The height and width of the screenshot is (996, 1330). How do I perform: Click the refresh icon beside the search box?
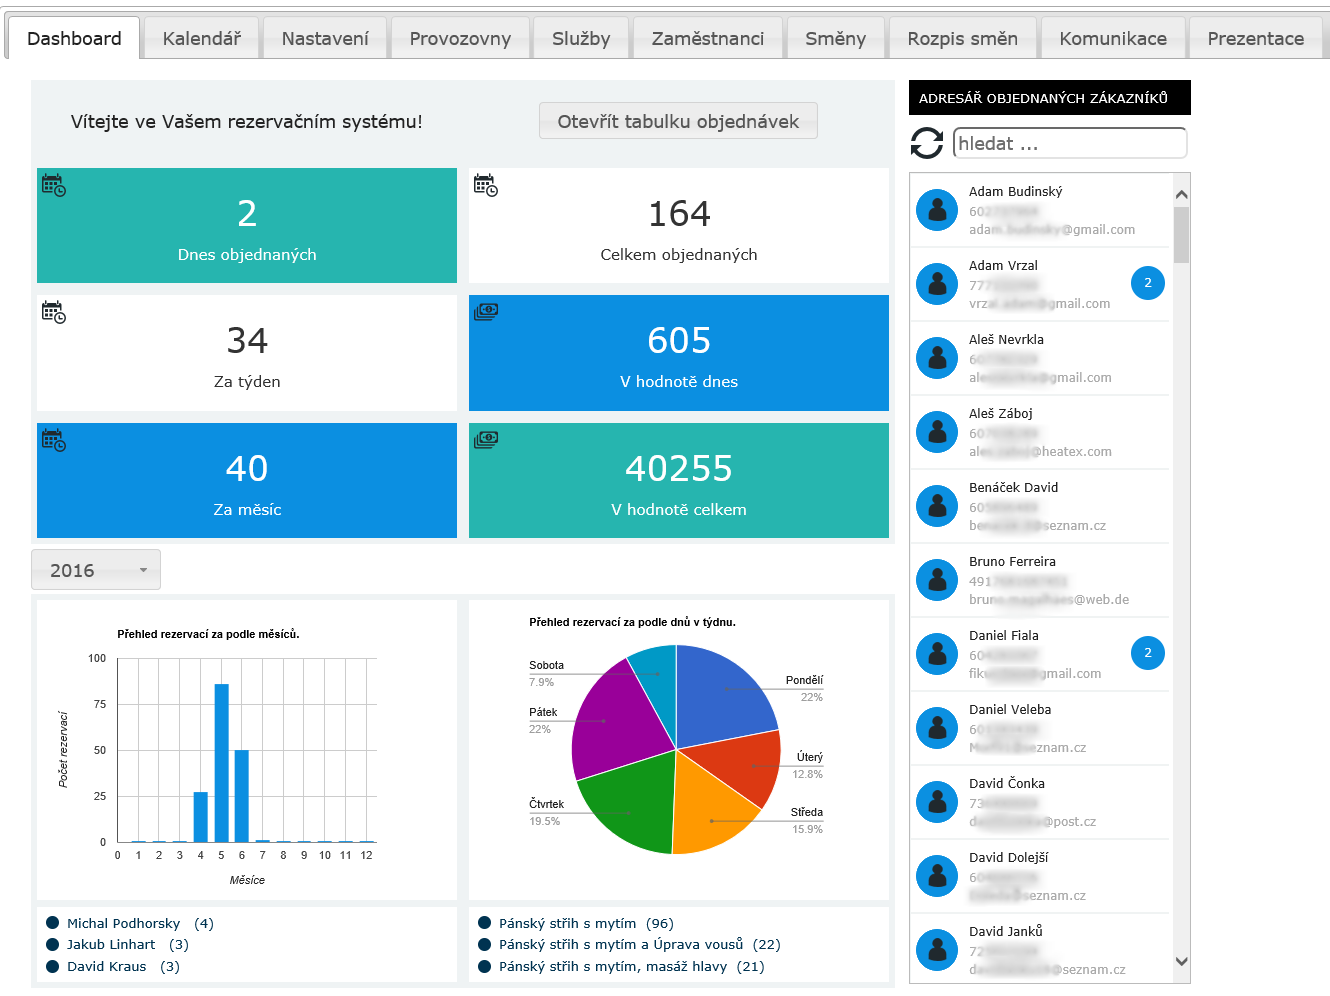coord(927,143)
